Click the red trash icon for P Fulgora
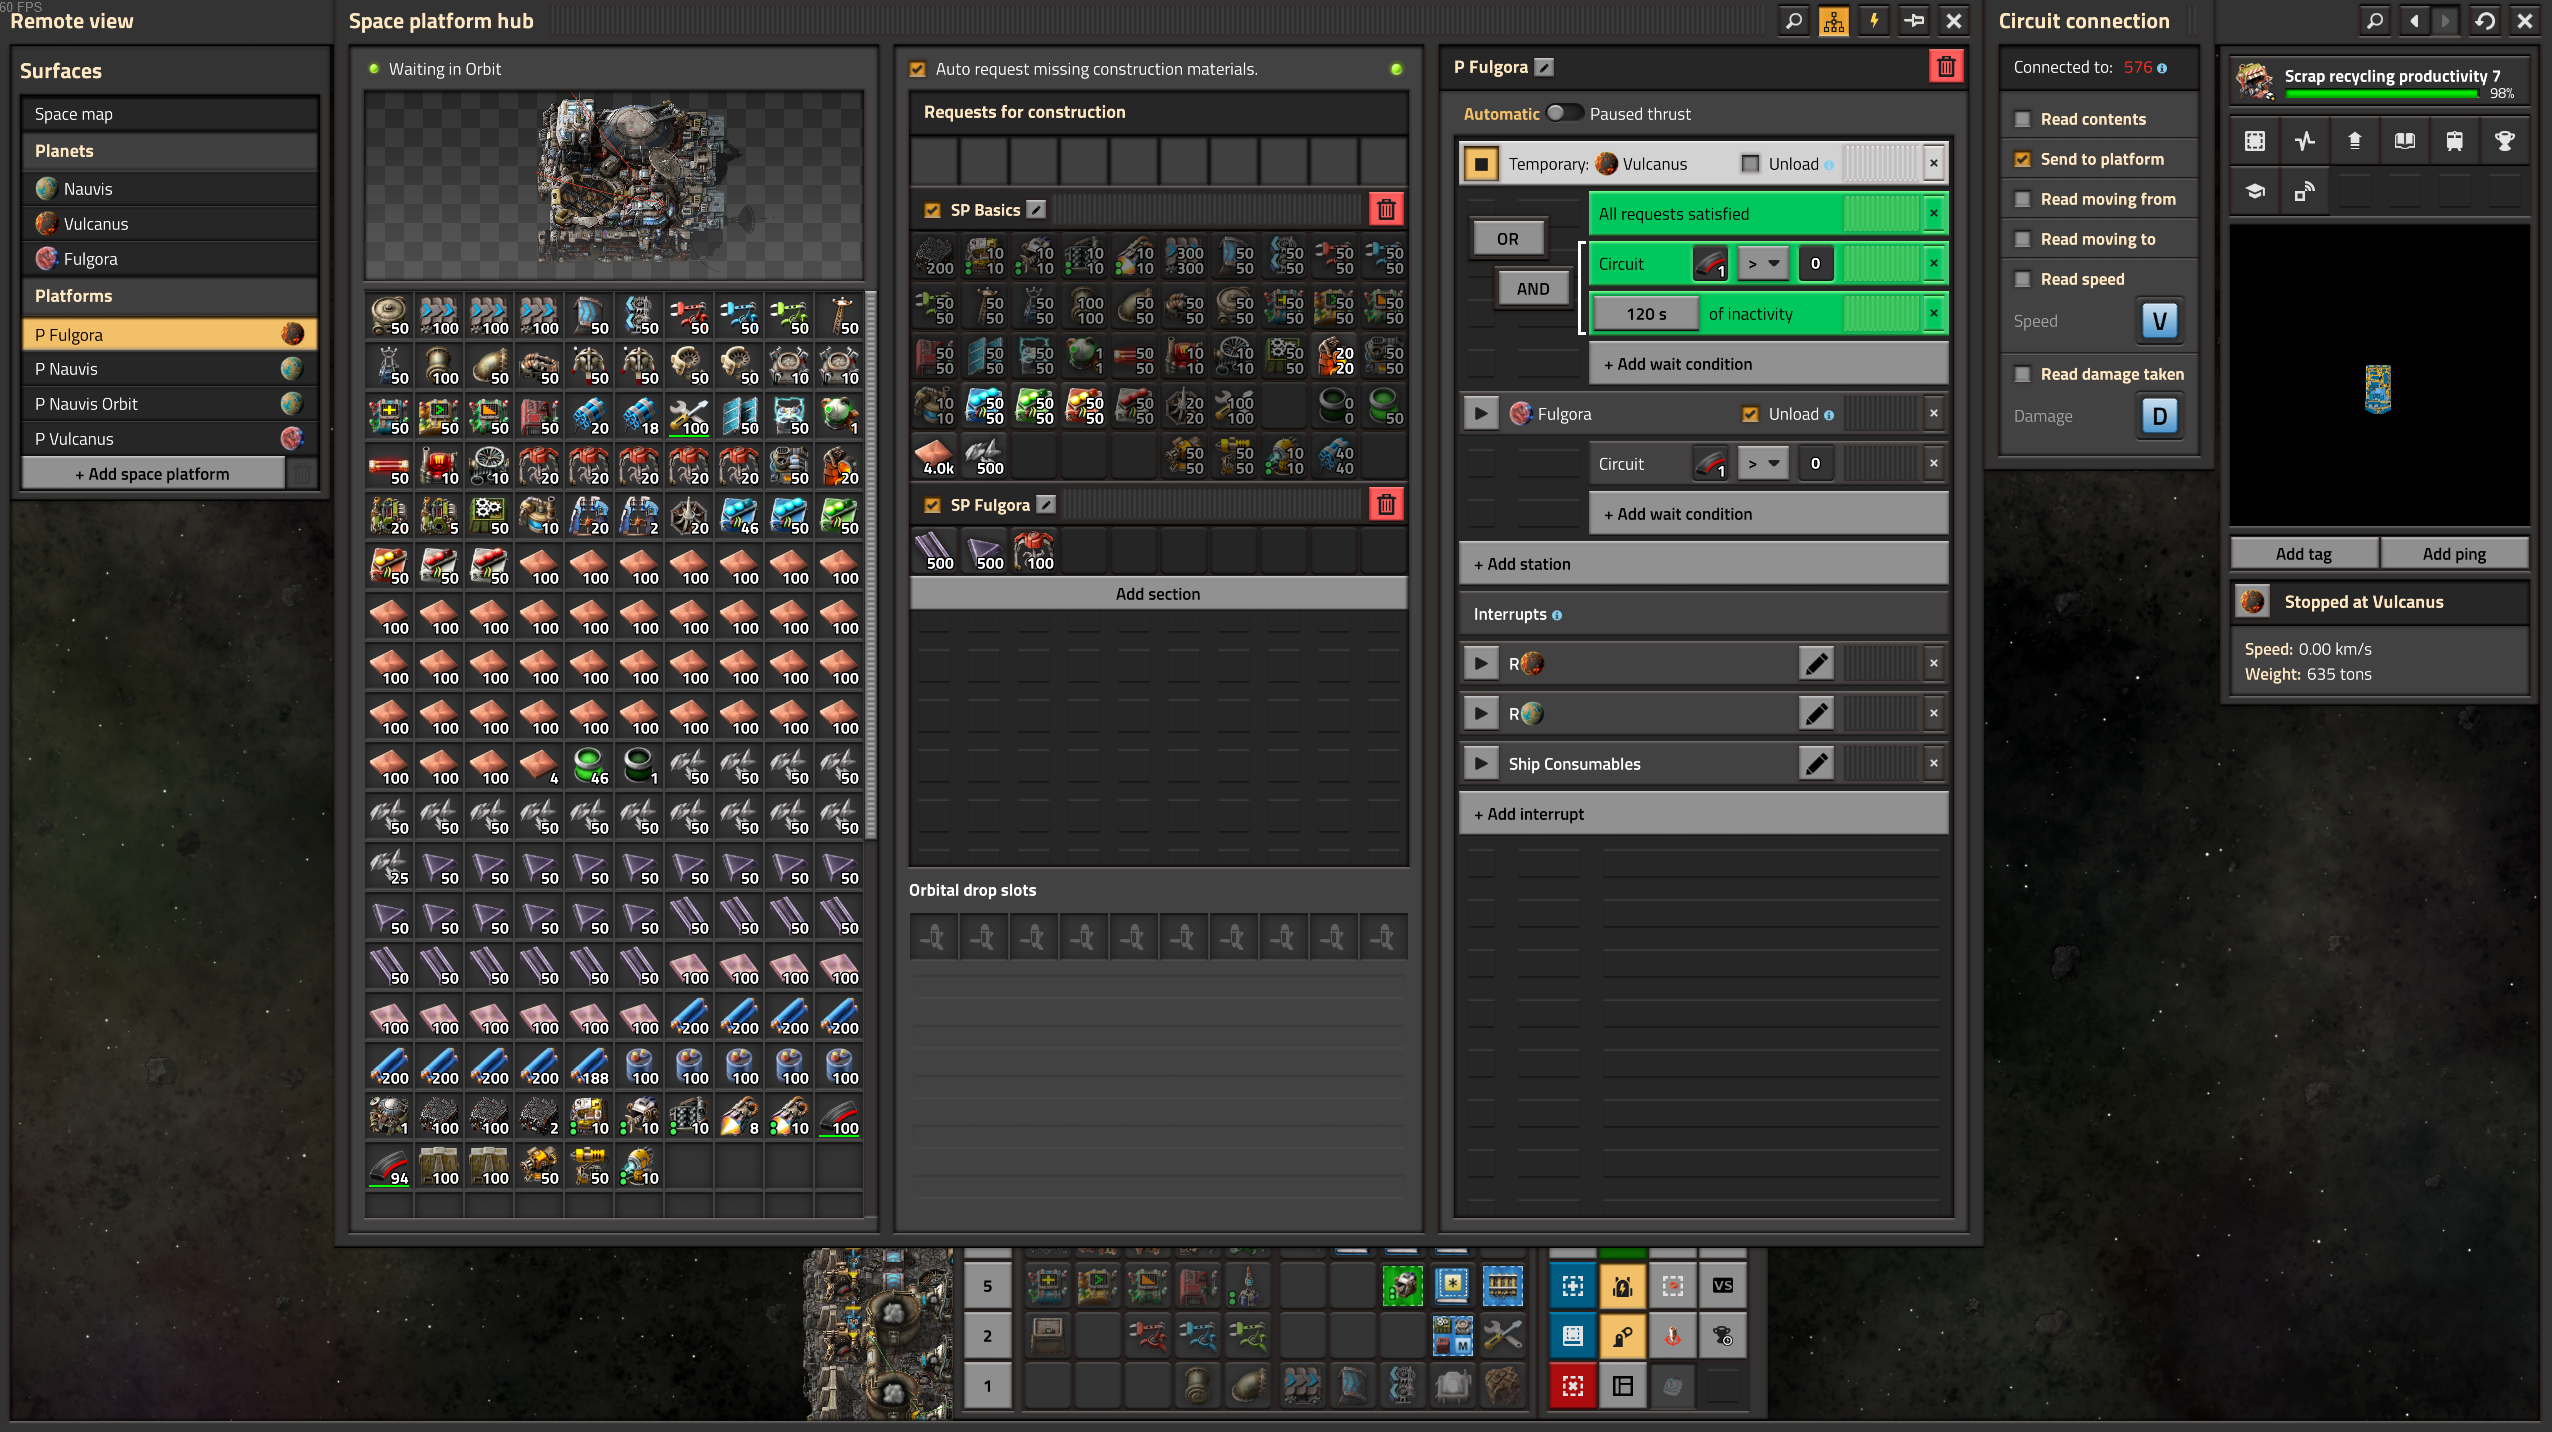2552x1432 pixels. [x=1945, y=67]
